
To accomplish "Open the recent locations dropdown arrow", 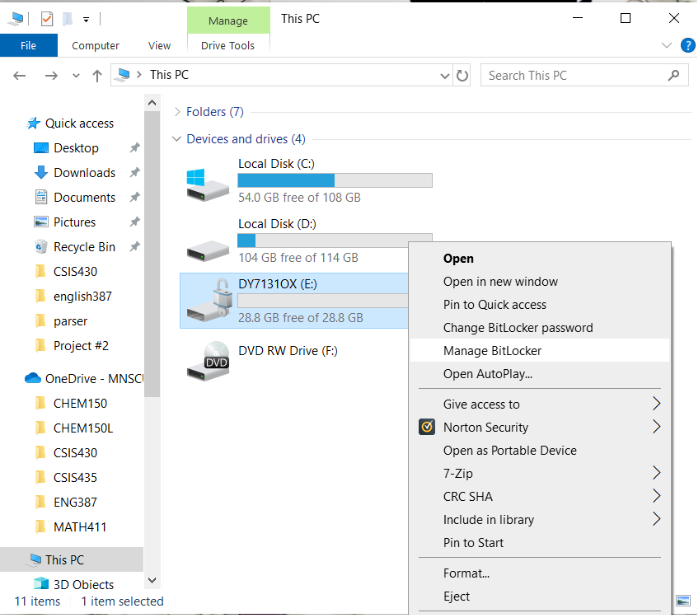I will click(x=76, y=76).
